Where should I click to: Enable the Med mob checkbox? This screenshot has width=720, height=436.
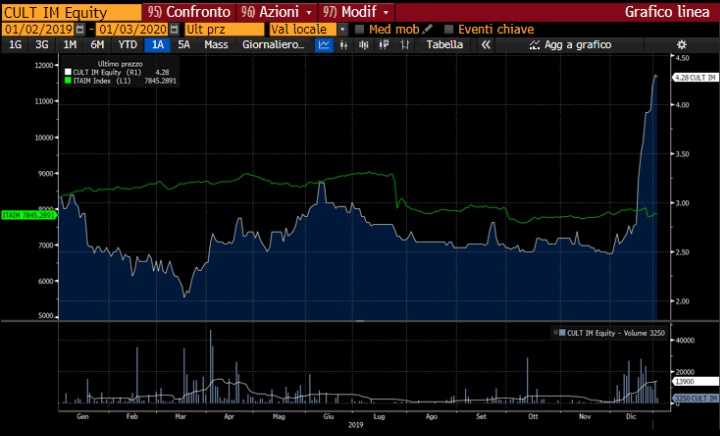tap(360, 29)
